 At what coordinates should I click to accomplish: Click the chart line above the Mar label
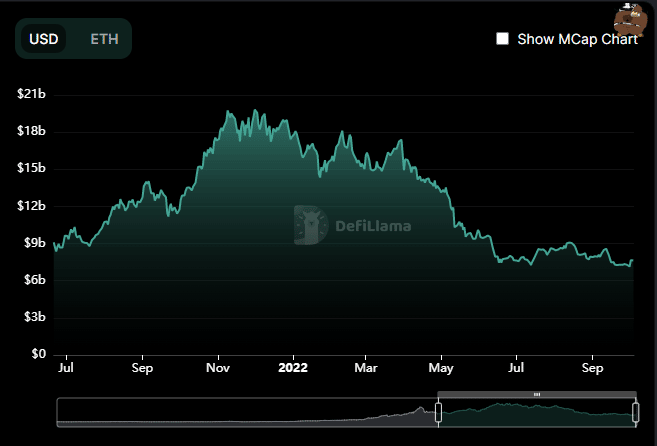point(366,158)
